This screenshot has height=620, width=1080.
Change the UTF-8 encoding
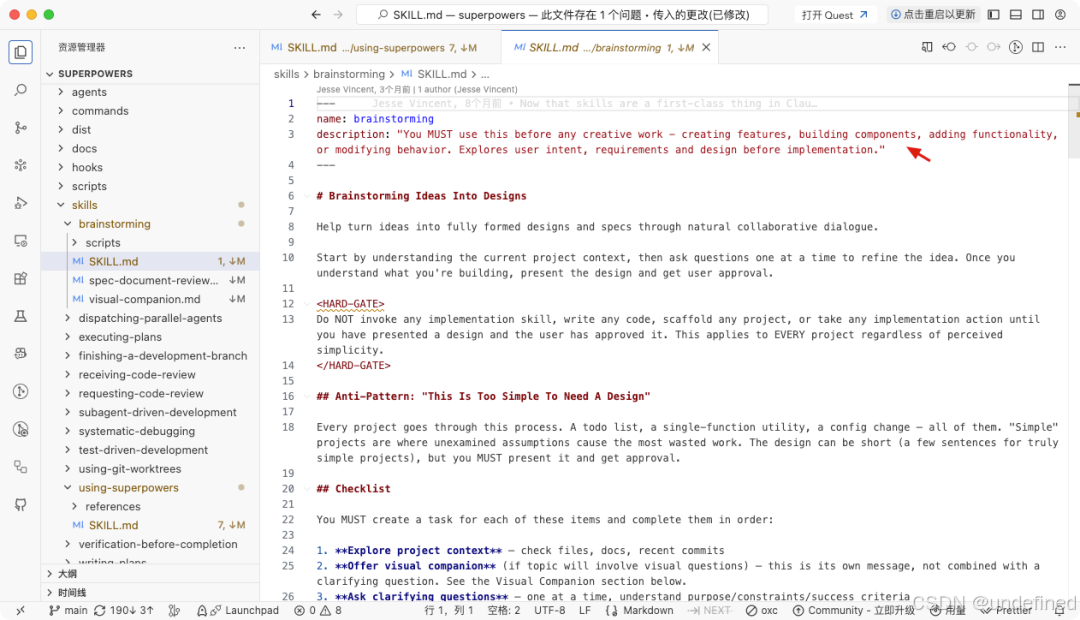tap(549, 610)
